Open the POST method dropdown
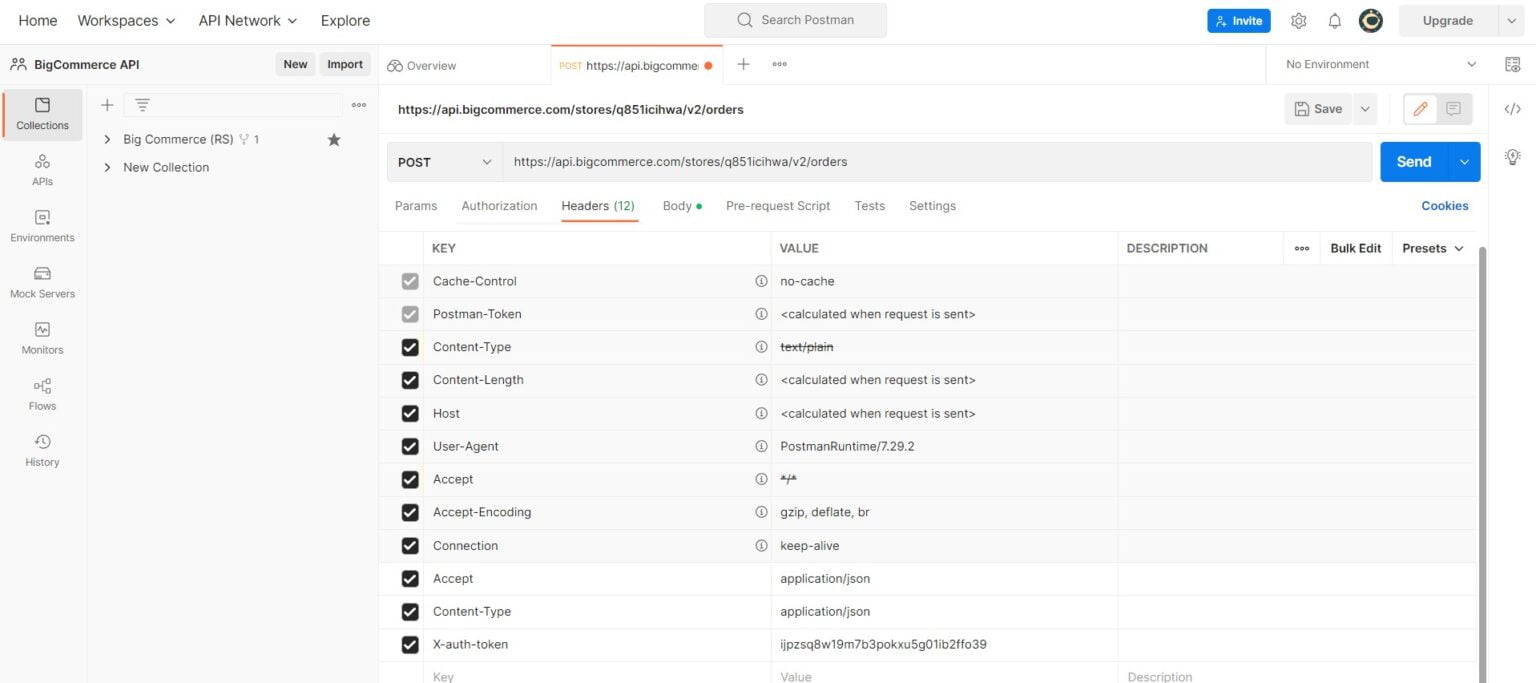Viewport: 1536px width, 683px height. [444, 161]
